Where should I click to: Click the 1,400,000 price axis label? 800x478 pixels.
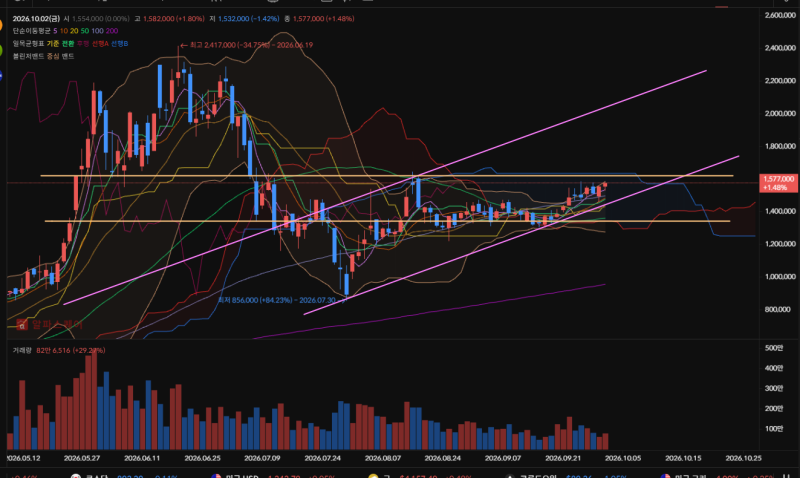pyautogui.click(x=780, y=211)
